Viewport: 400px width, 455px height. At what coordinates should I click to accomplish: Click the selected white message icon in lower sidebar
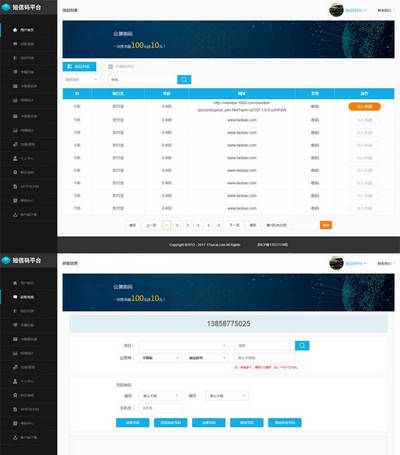[15, 297]
